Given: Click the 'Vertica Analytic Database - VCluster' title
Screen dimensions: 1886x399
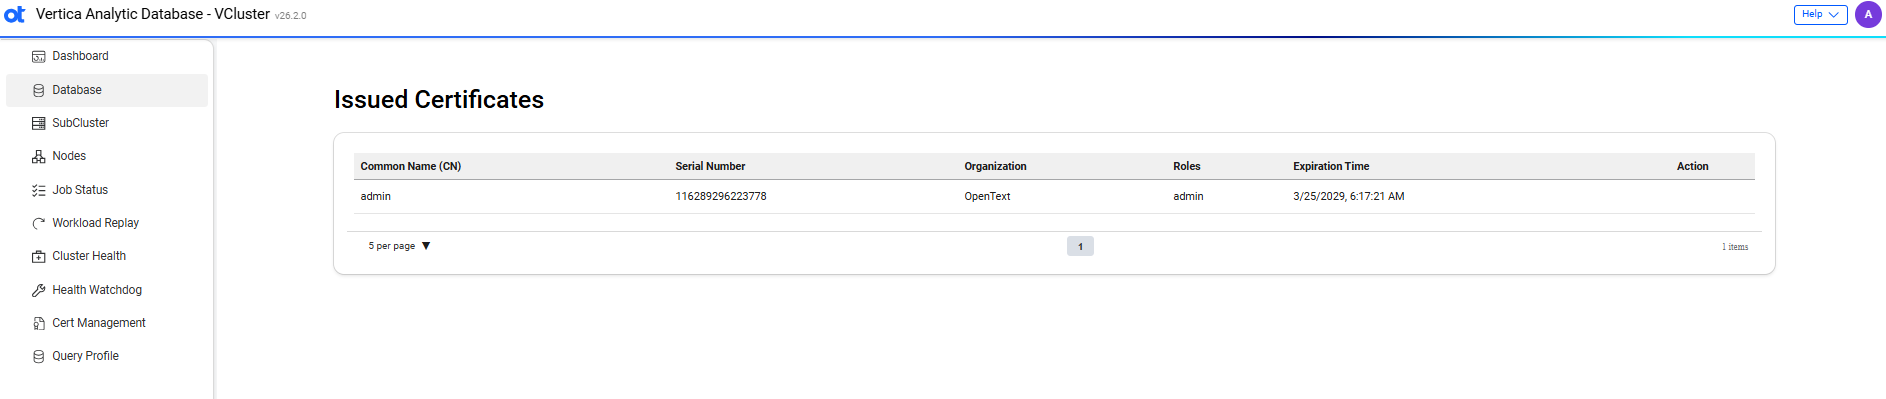Looking at the screenshot, I should coord(153,14).
